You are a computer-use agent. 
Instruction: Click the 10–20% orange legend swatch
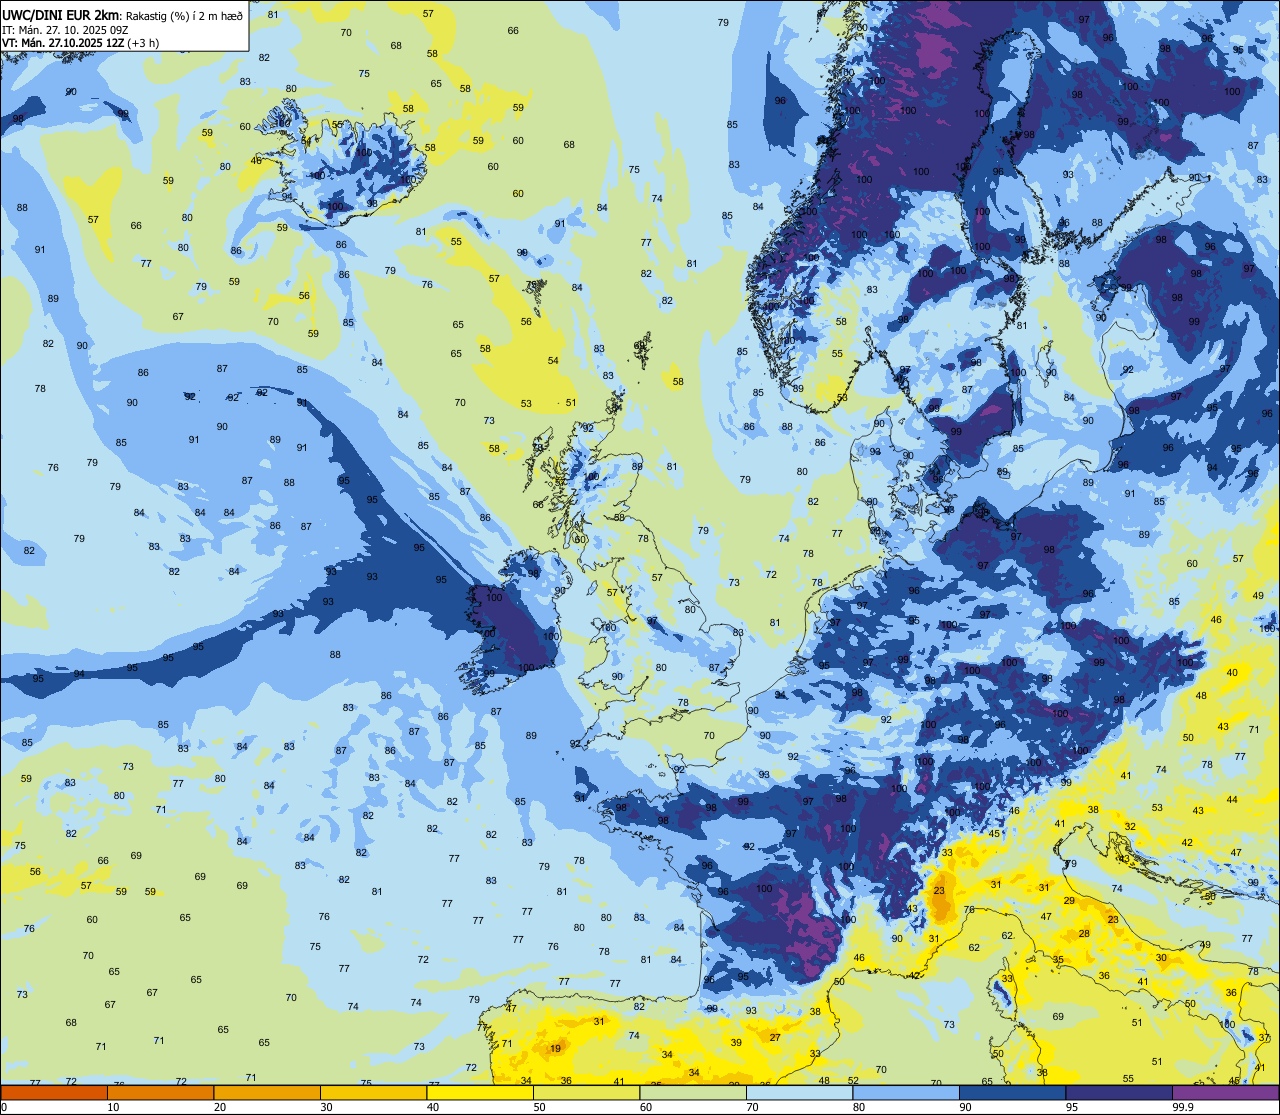coord(160,1092)
